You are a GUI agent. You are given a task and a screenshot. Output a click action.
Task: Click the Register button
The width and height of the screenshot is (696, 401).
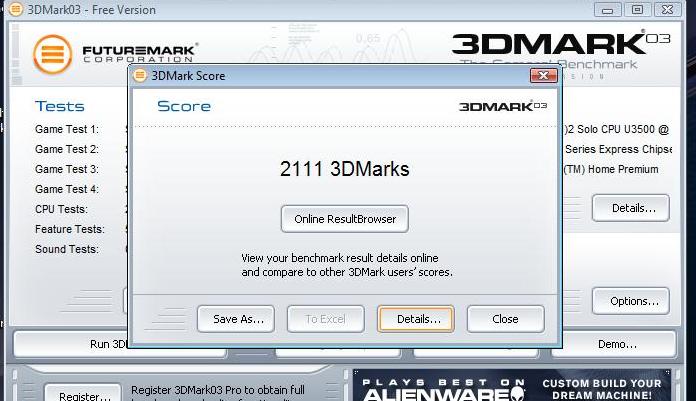pos(83,393)
